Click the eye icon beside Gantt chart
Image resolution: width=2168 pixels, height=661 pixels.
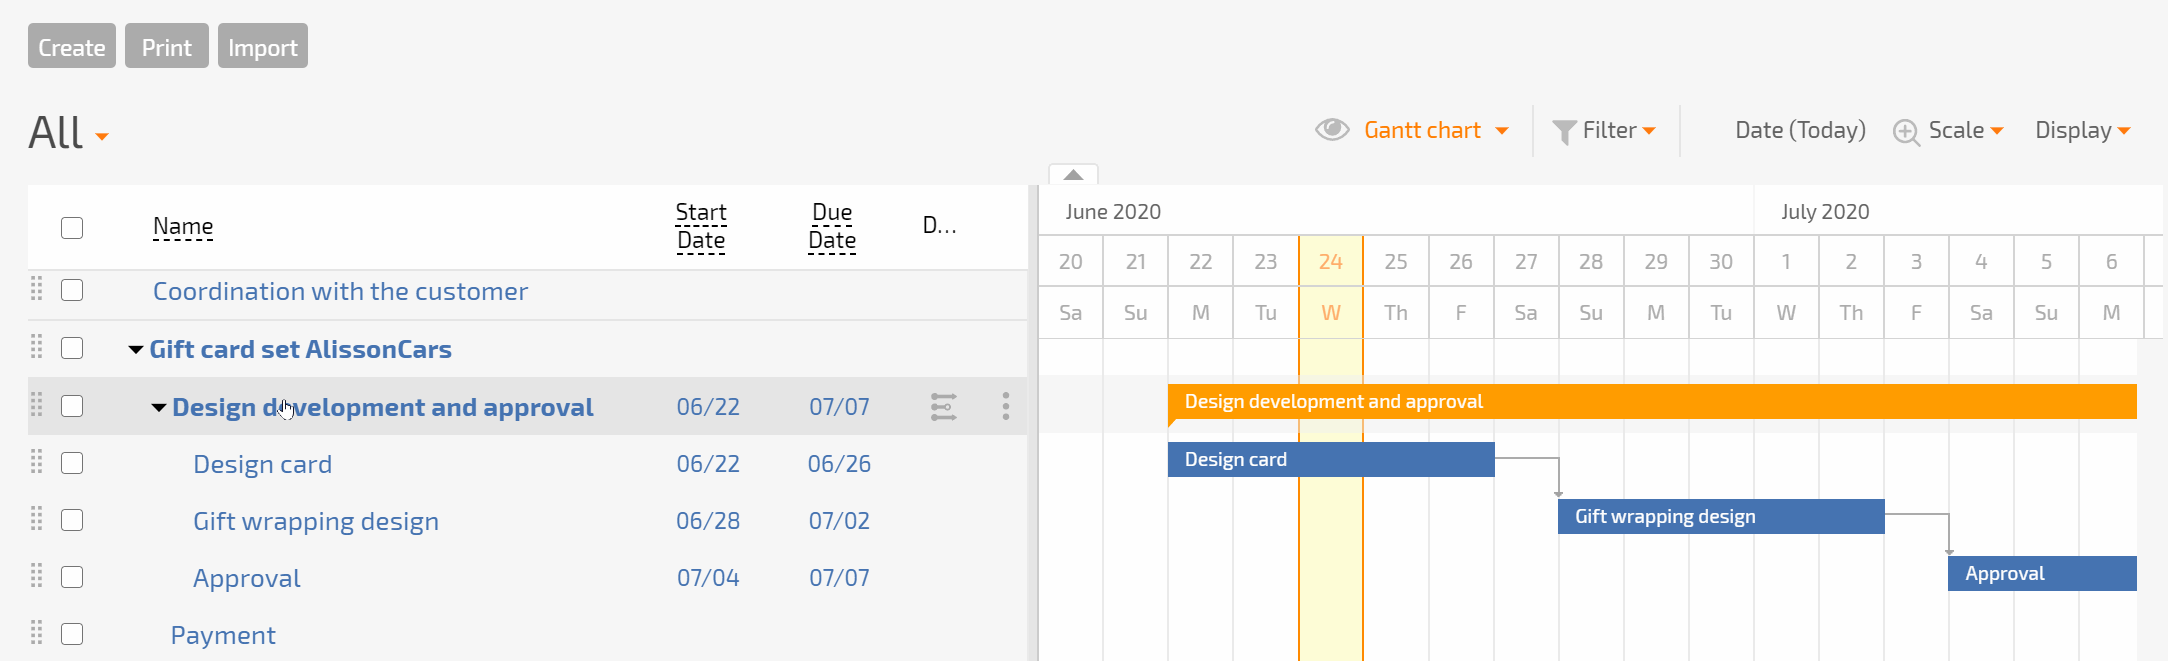1332,130
